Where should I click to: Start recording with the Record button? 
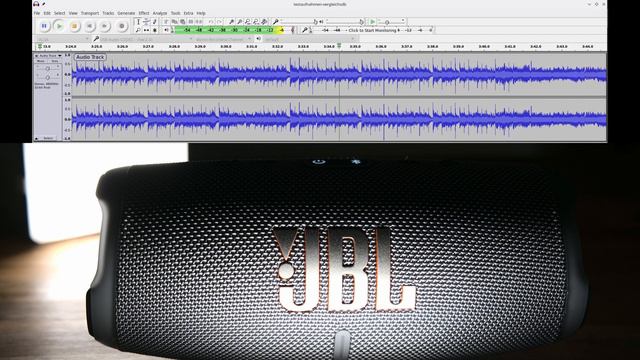(x=121, y=26)
